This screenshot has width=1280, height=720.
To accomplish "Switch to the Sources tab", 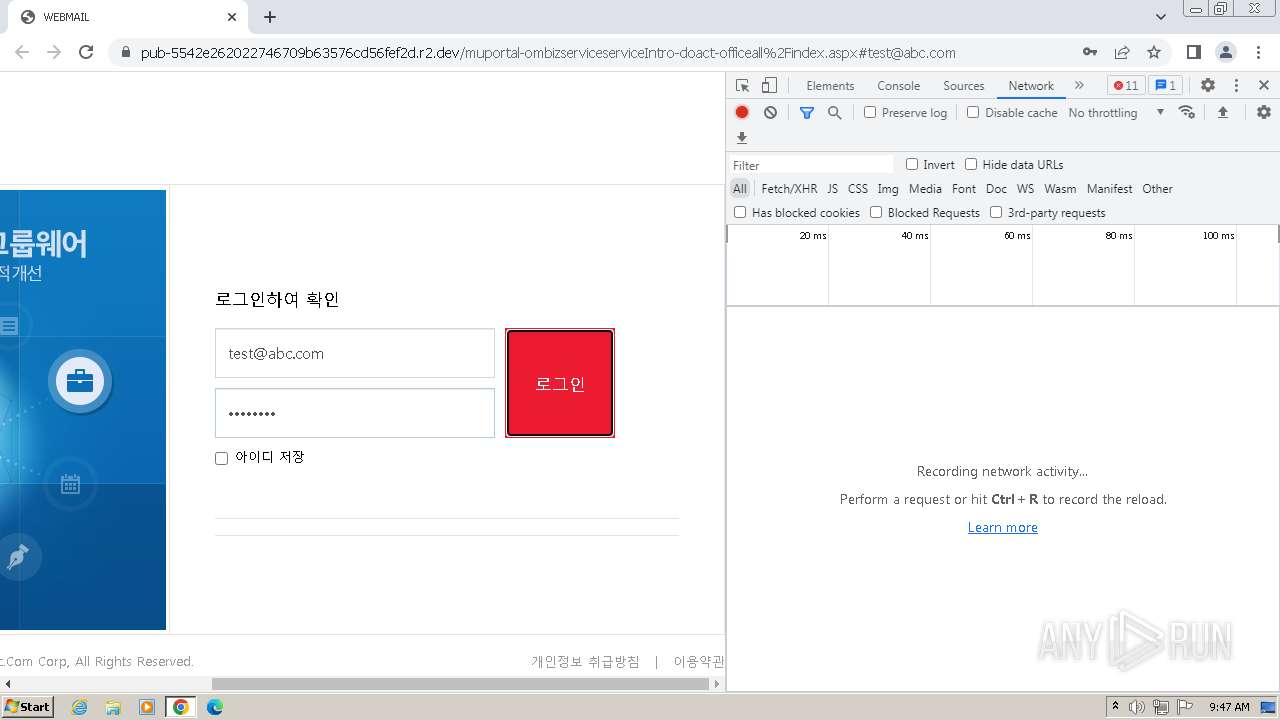I will (x=963, y=86).
